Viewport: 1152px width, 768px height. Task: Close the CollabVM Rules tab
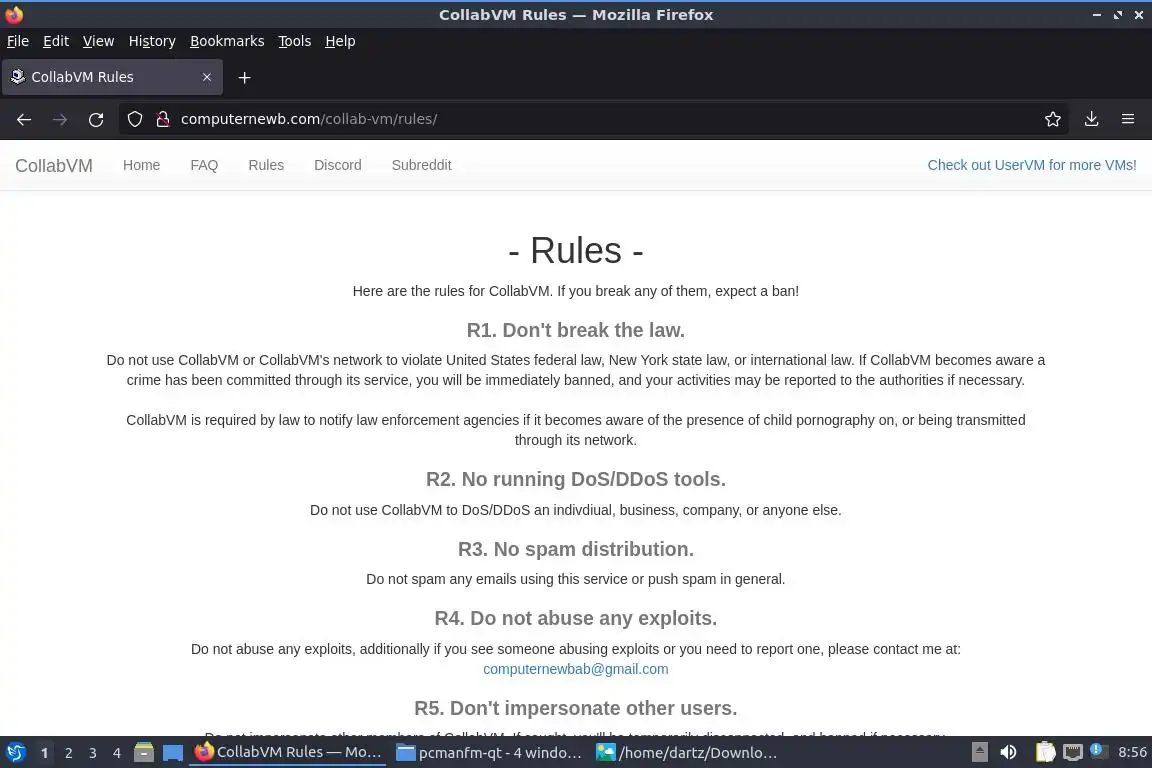click(206, 77)
